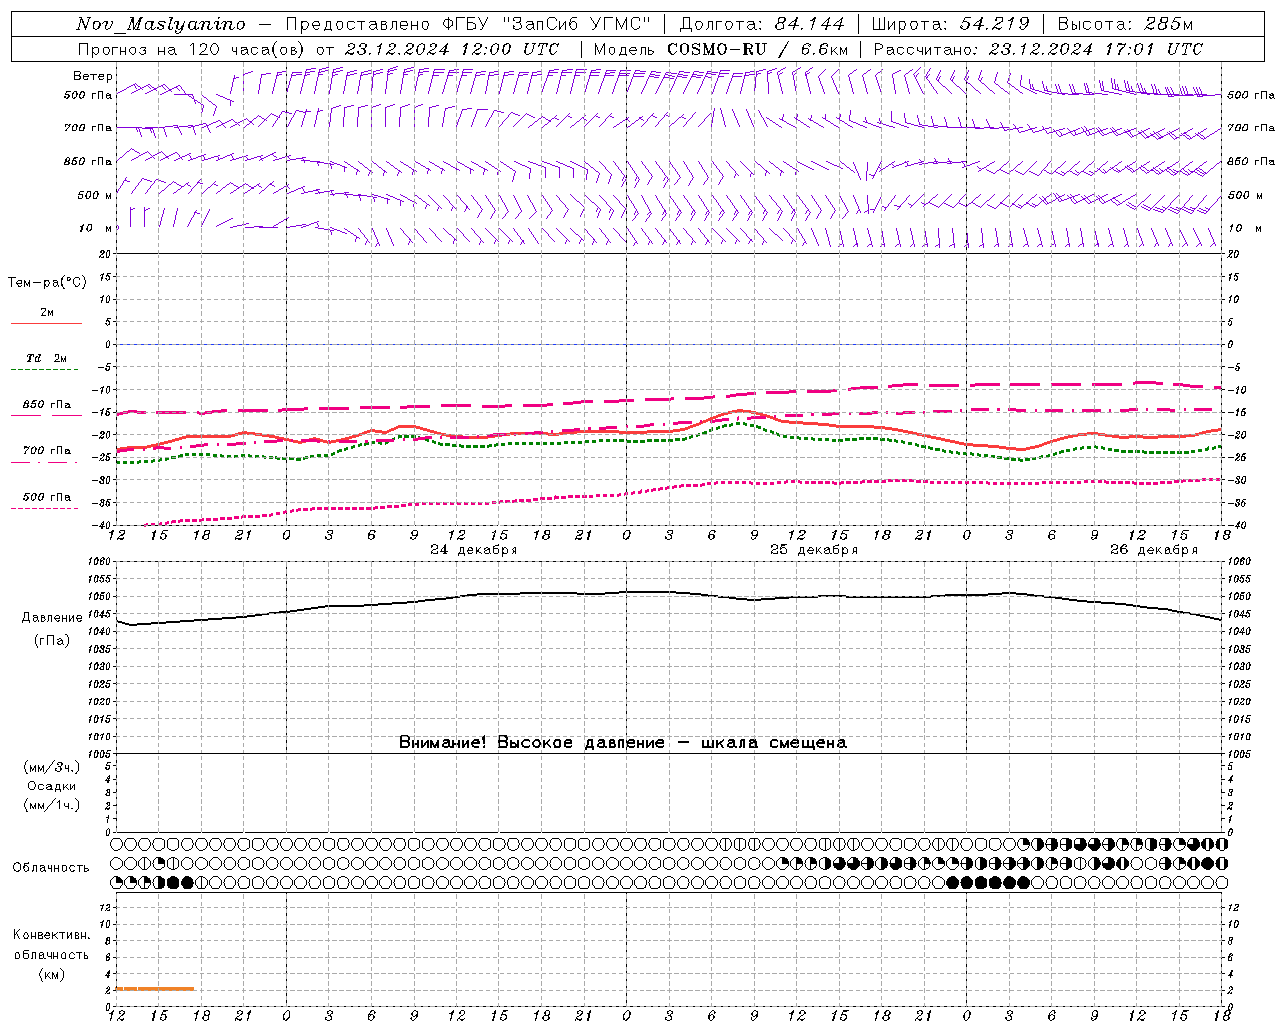Click the model label COSMO-RU / 6.6км

[757, 49]
